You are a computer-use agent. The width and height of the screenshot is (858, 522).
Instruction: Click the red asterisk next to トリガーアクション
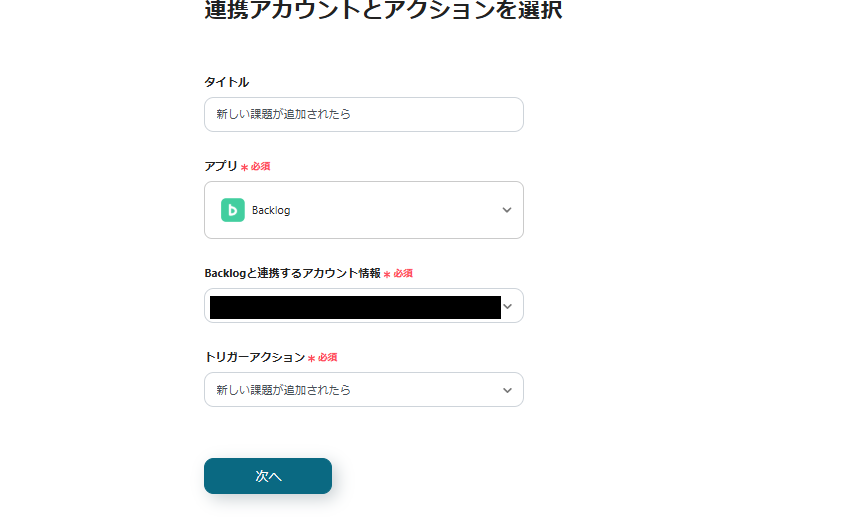coord(311,358)
